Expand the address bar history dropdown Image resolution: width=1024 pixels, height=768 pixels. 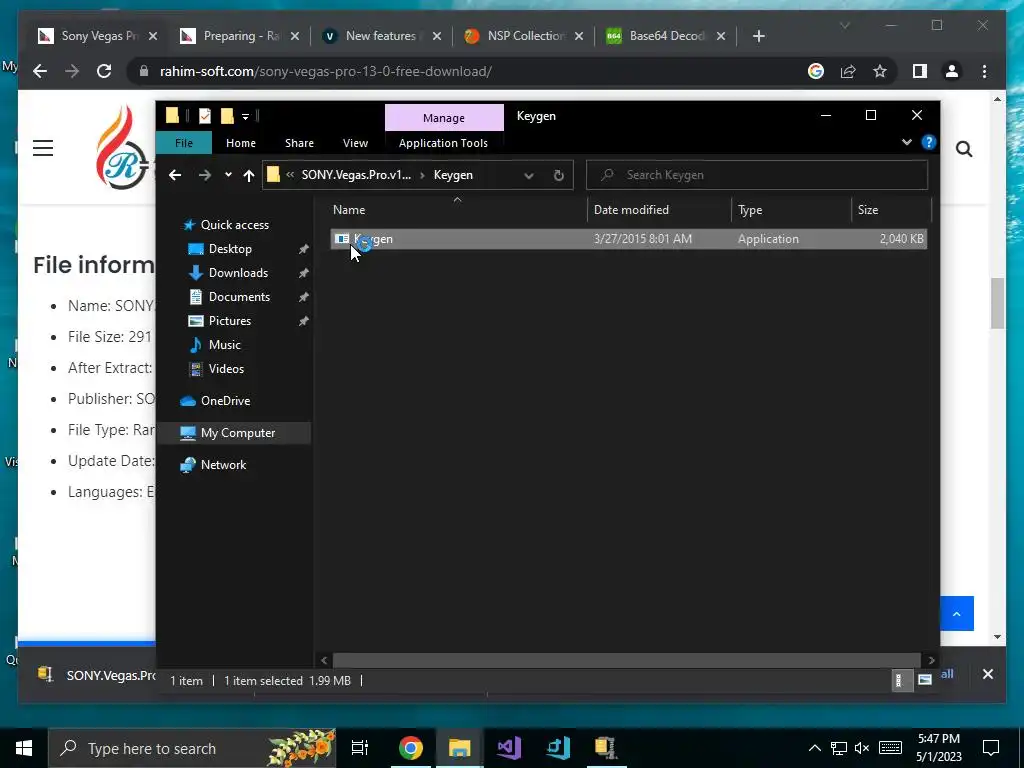pos(529,175)
